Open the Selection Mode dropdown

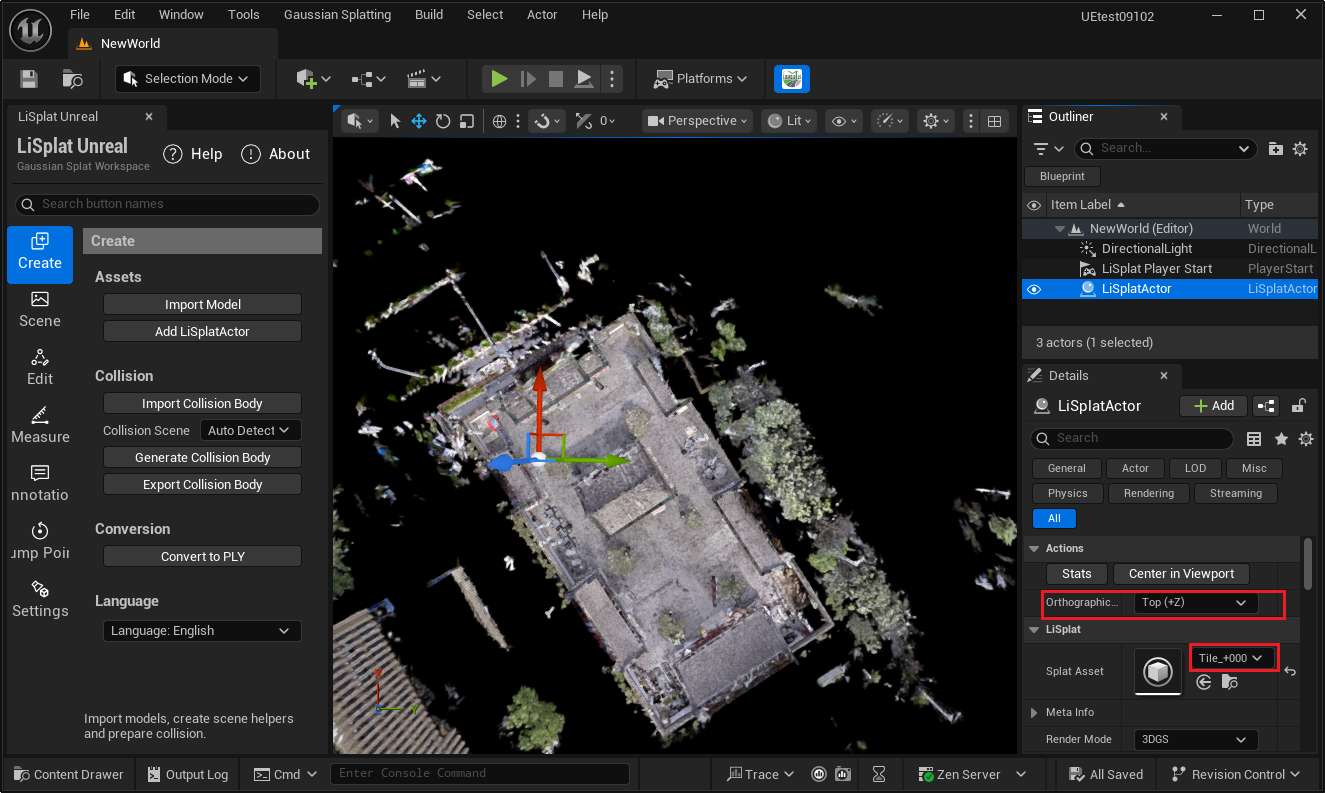(x=188, y=79)
